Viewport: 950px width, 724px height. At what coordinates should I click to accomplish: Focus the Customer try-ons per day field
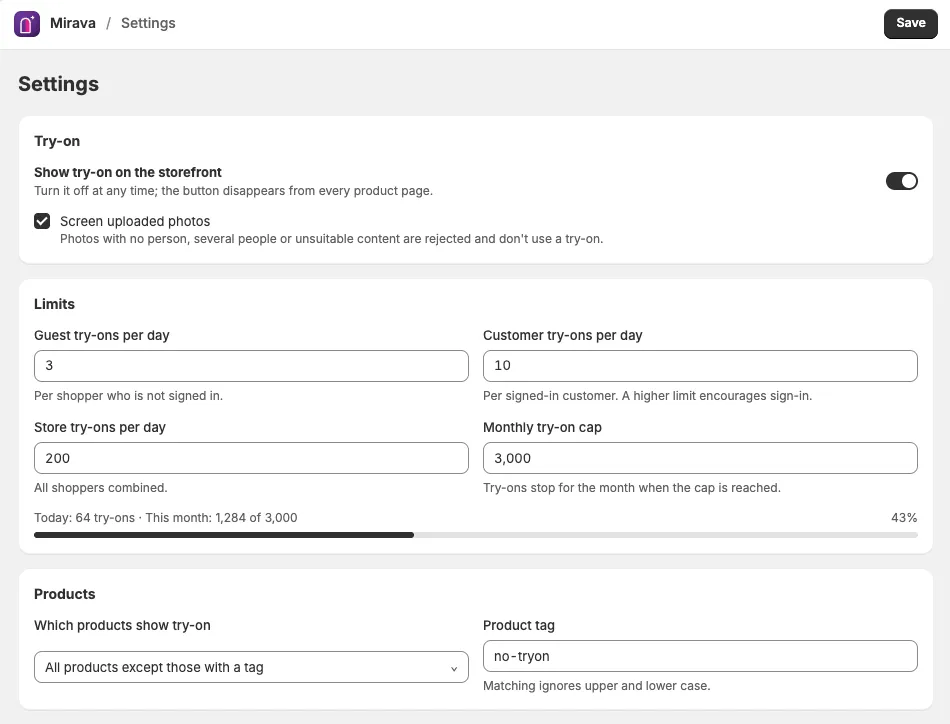[700, 366]
